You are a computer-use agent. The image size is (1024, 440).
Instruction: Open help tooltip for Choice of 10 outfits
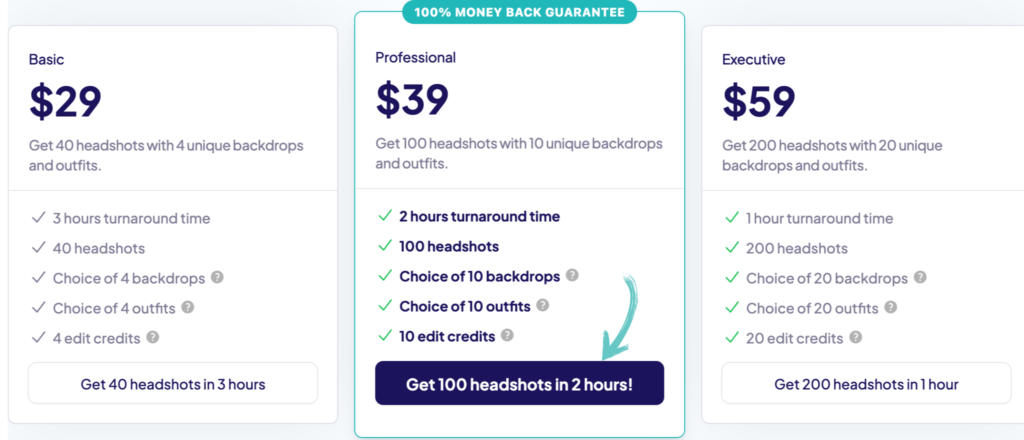(543, 305)
